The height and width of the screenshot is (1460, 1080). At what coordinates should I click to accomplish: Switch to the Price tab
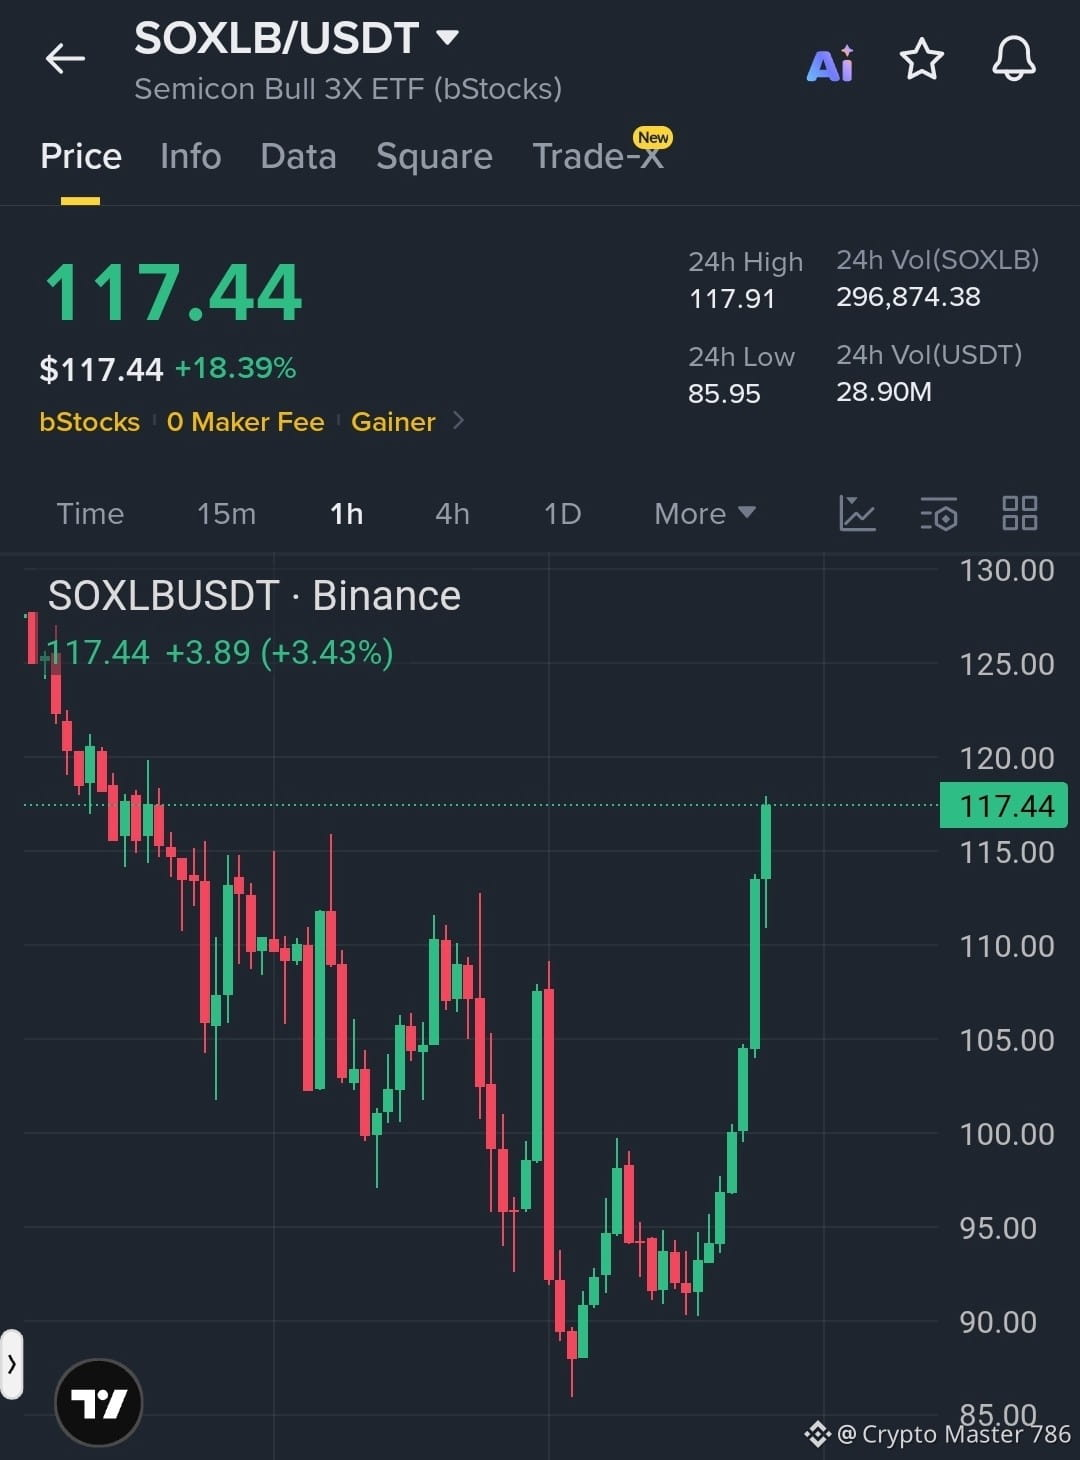point(81,156)
